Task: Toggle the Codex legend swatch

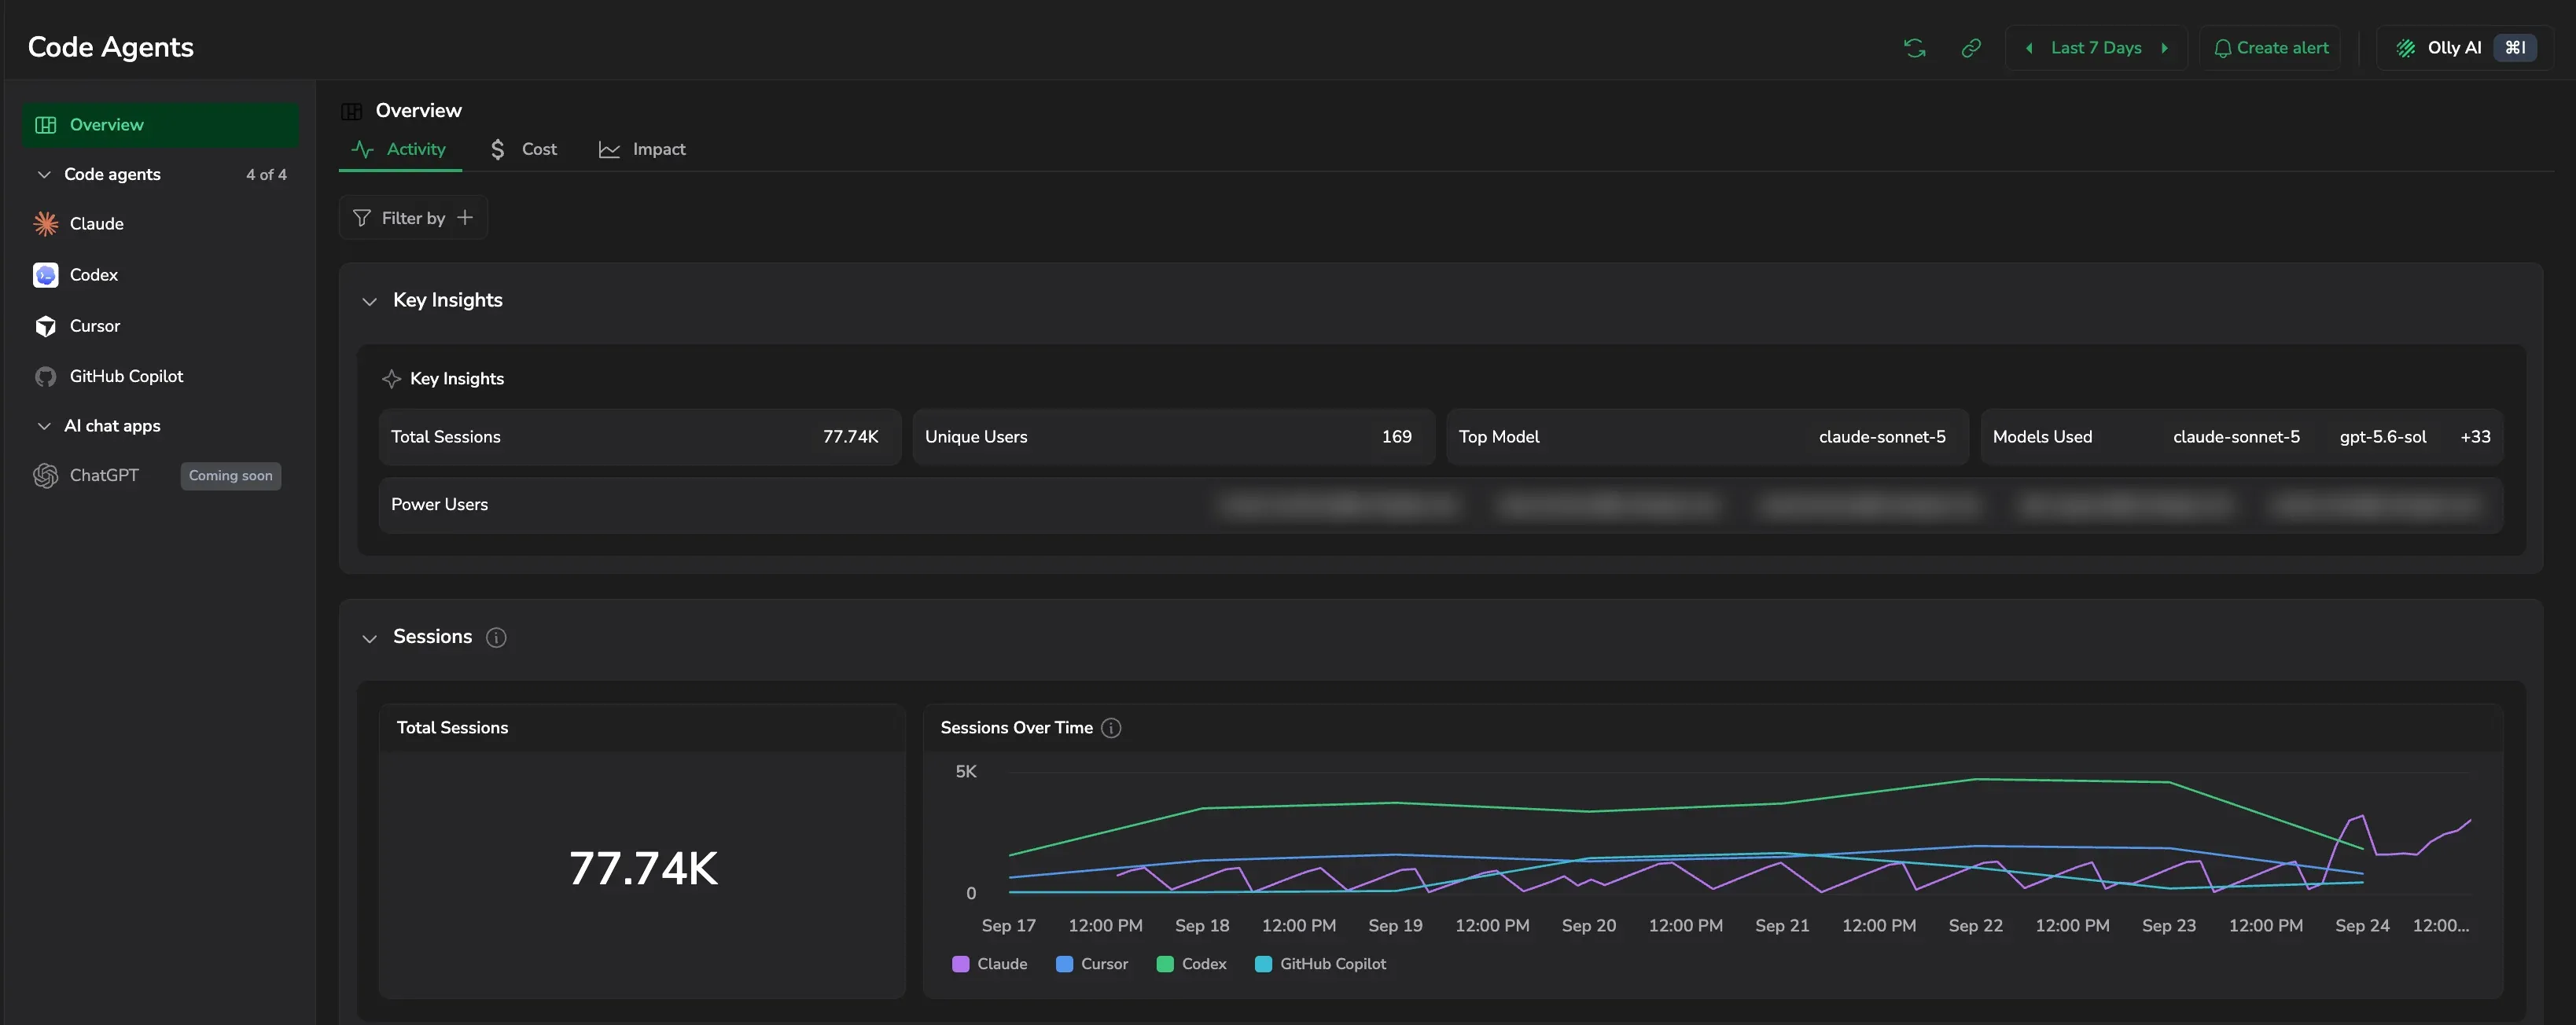Action: tap(1165, 964)
